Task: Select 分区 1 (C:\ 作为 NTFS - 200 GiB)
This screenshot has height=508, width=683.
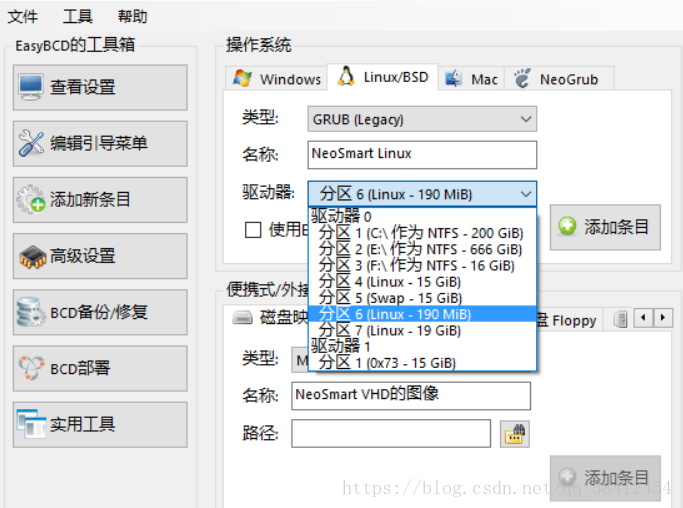Action: point(422,233)
